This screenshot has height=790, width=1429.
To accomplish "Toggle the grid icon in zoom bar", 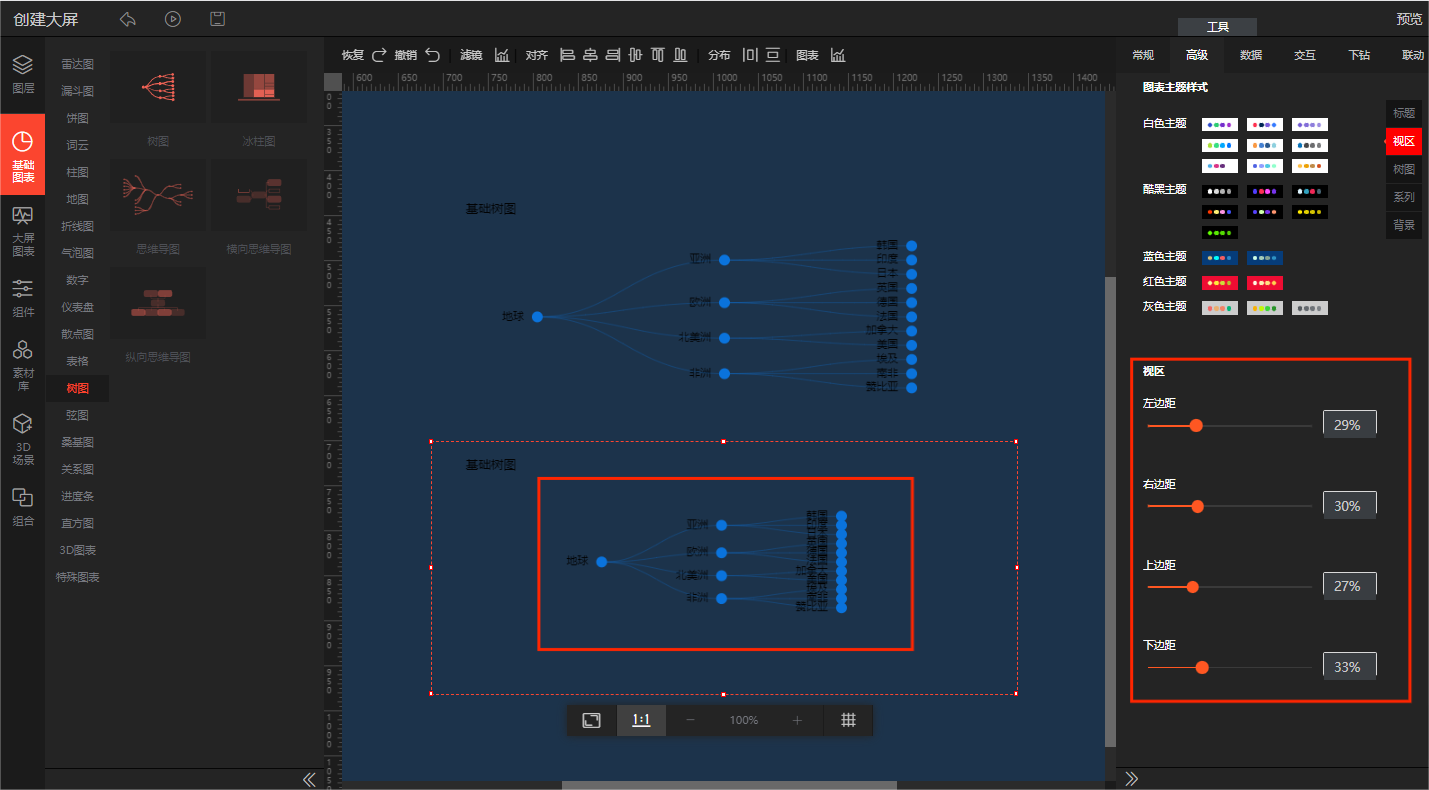I will (x=848, y=720).
